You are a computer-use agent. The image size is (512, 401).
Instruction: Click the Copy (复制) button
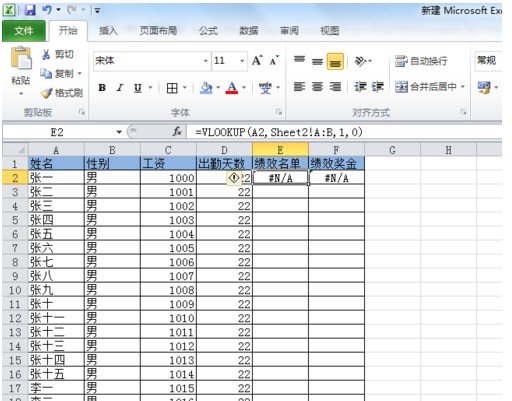(57, 73)
